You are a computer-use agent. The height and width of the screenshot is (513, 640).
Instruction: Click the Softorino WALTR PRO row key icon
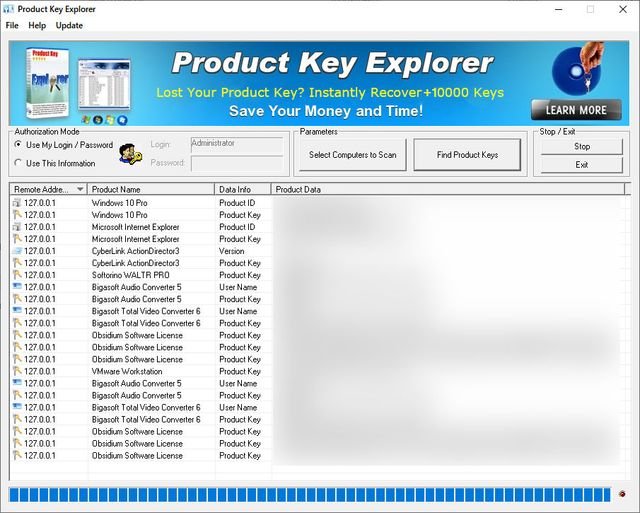(17, 275)
